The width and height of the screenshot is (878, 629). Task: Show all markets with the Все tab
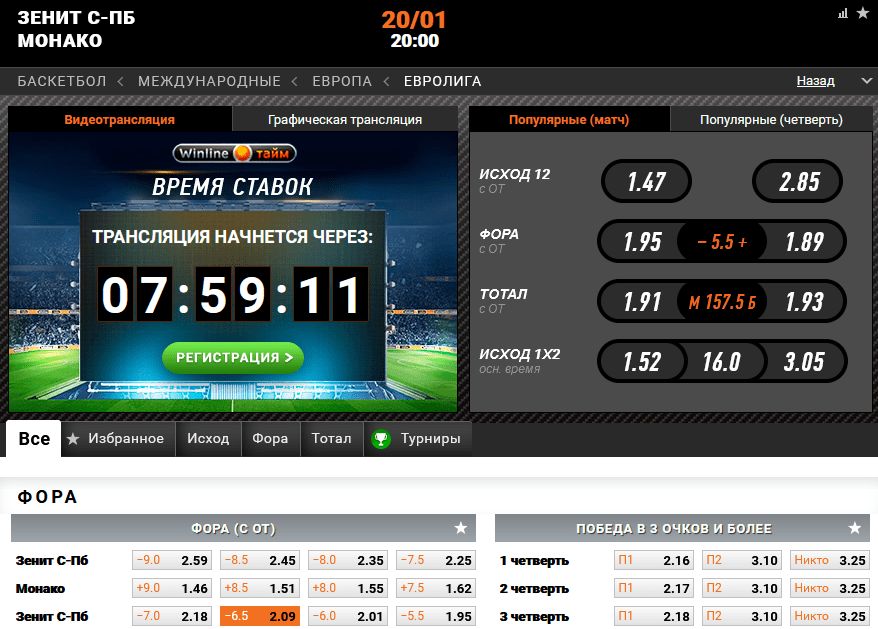pyautogui.click(x=34, y=439)
